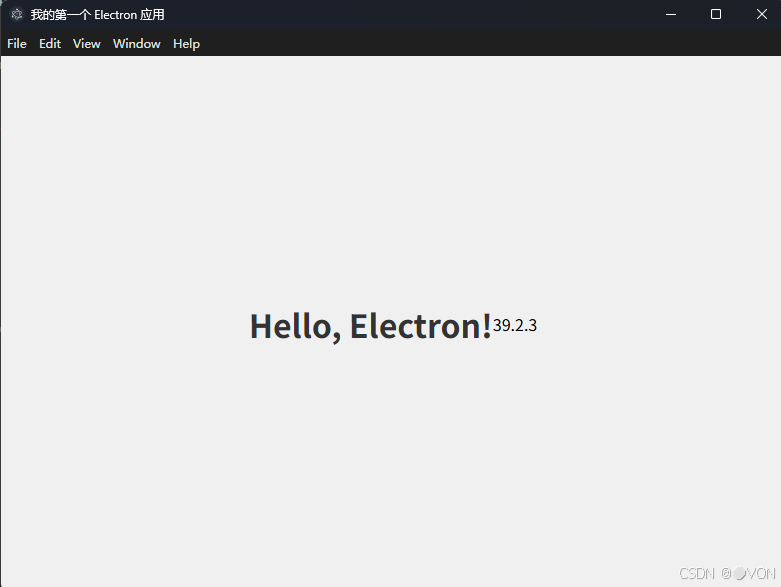Viewport: 781px width, 587px height.
Task: Click the Electron app icon in title bar
Action: 17,14
